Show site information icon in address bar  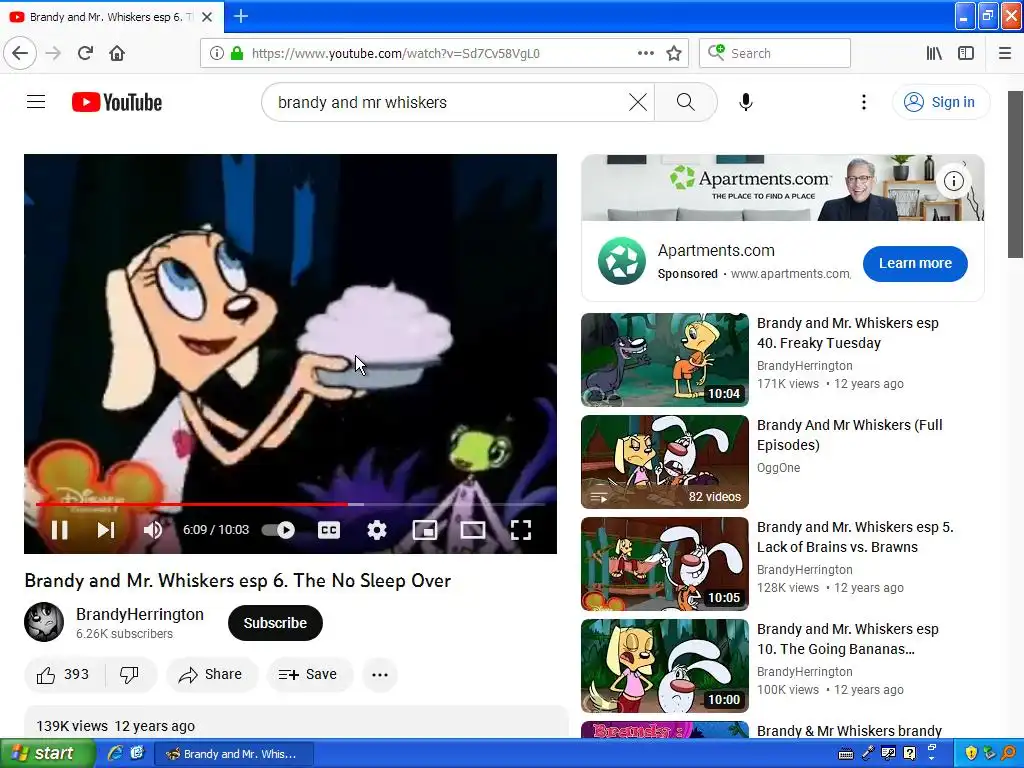217,53
